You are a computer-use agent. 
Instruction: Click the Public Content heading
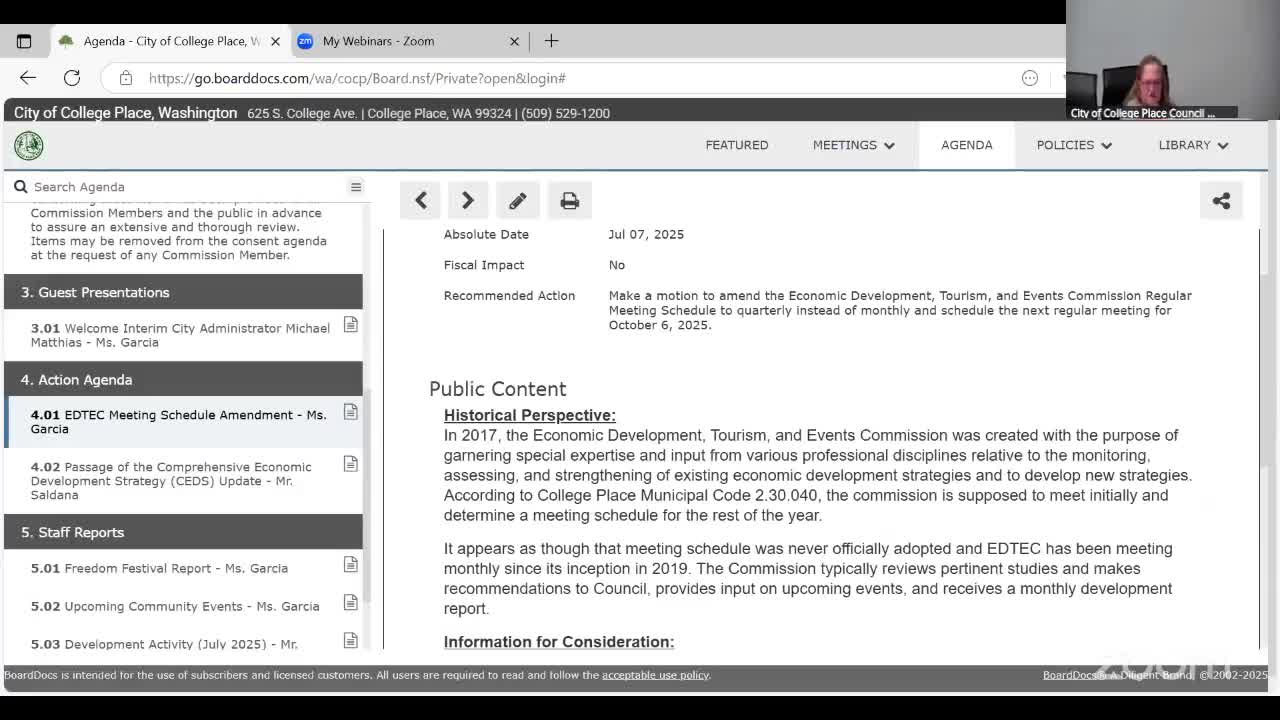click(498, 389)
